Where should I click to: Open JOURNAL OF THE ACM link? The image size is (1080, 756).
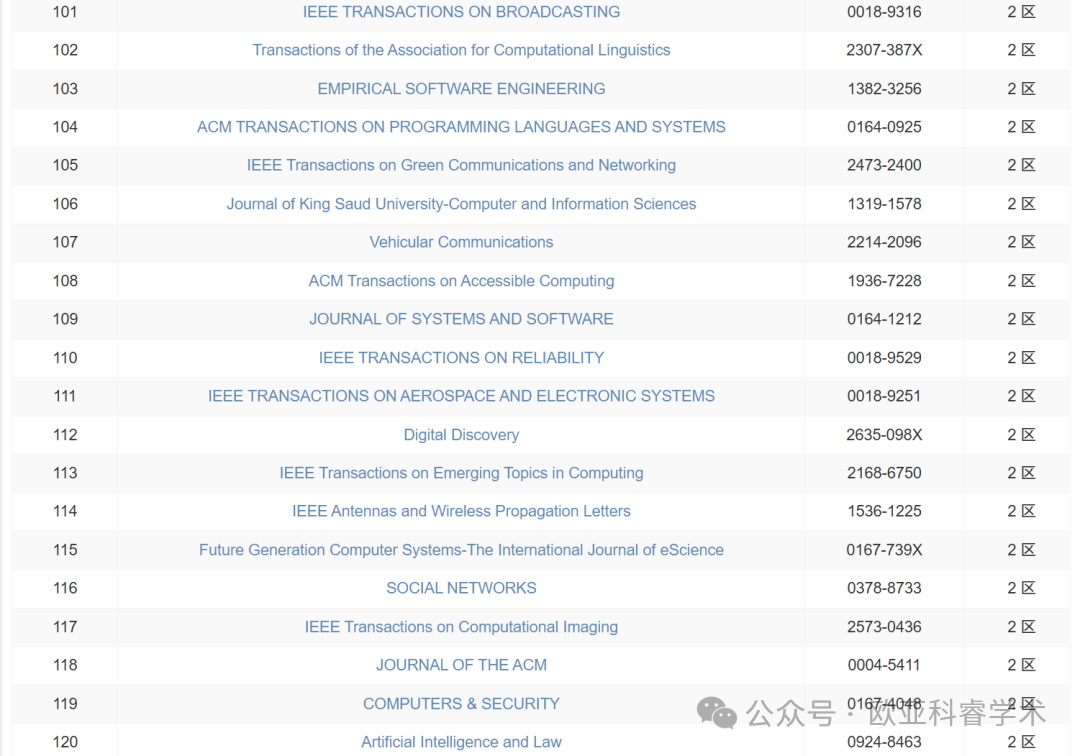click(461, 665)
